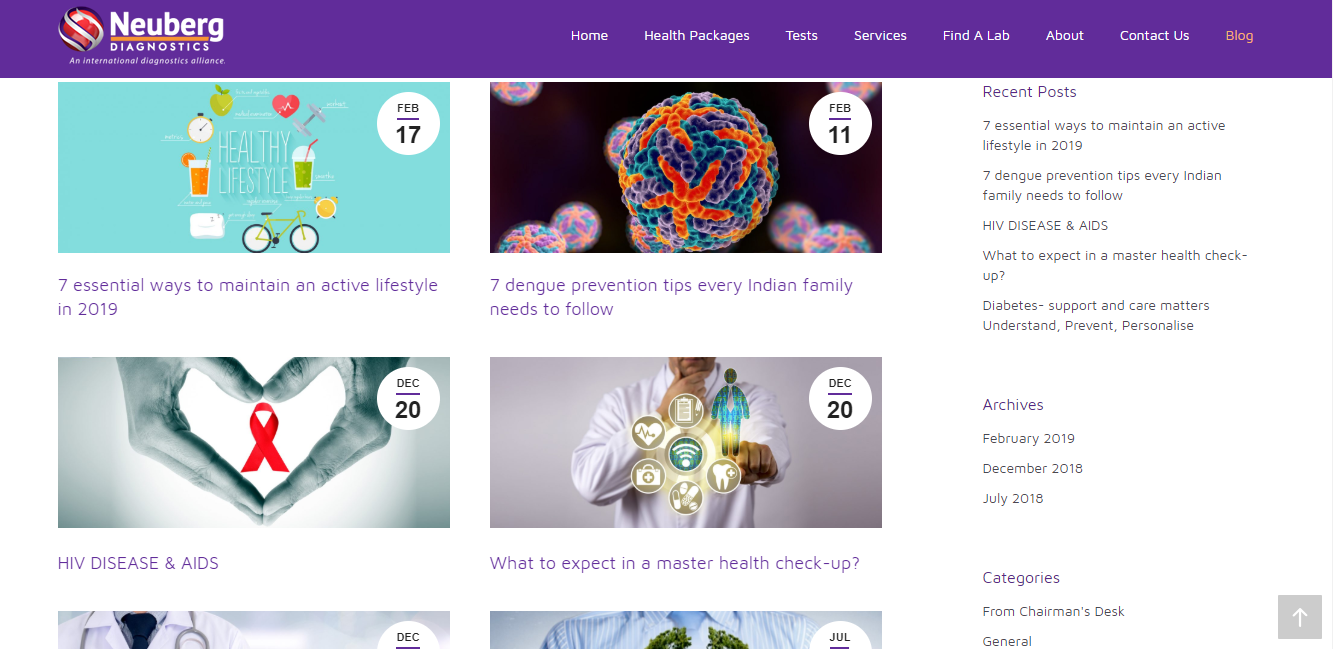Click the DEC 20 badge on the HIV ribbon image
This screenshot has width=1333, height=649.
point(408,399)
